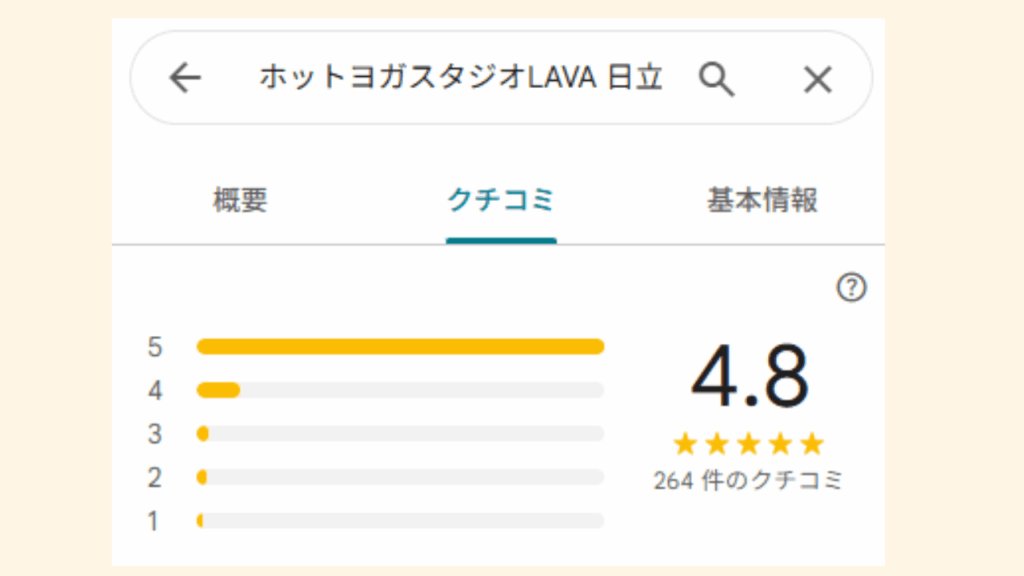The width and height of the screenshot is (1024, 576).
Task: Click the search field with ホットヨガスタジオLAVA text
Action: (x=460, y=78)
